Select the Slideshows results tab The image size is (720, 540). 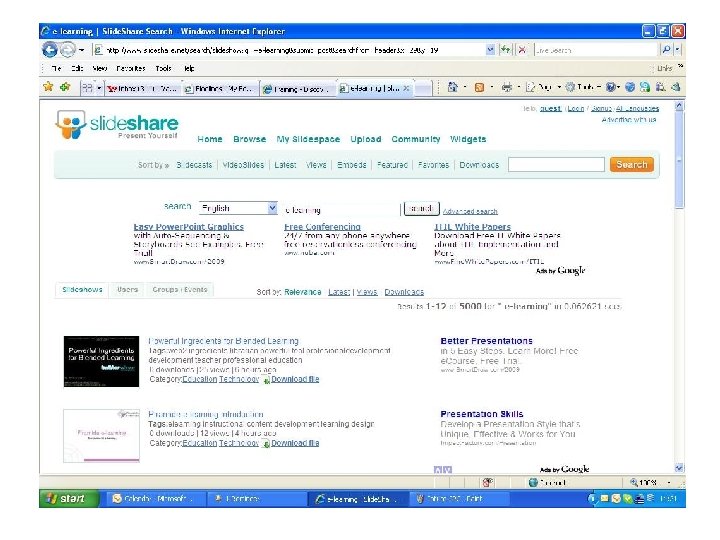82,290
